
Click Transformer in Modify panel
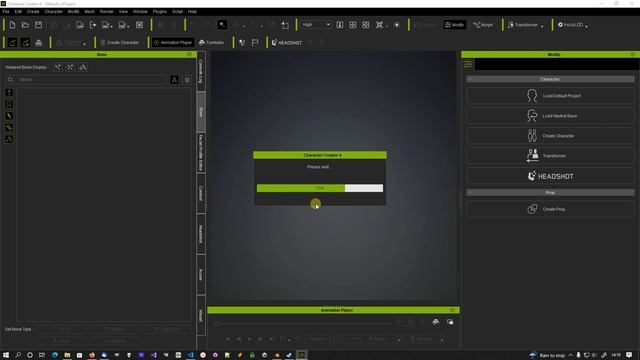coord(551,156)
